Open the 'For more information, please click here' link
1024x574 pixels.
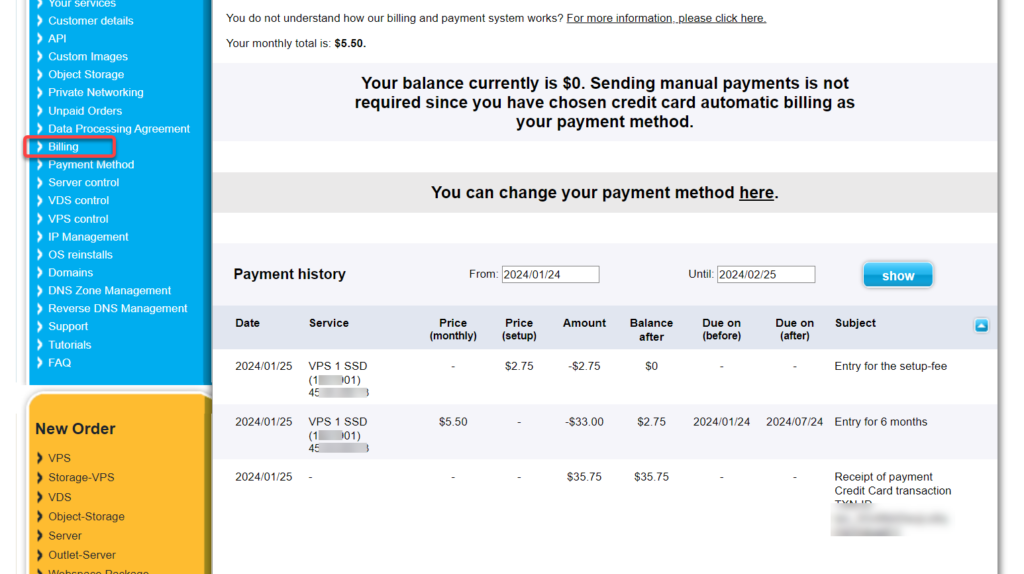click(x=666, y=18)
